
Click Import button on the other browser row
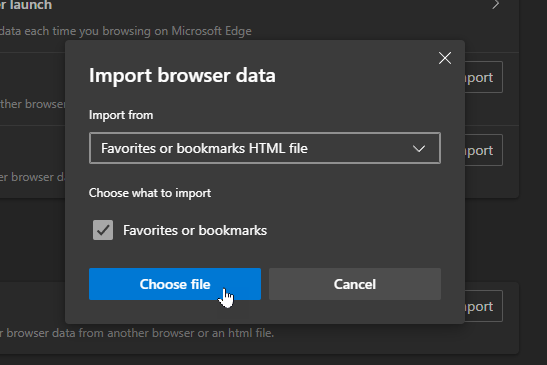click(484, 150)
